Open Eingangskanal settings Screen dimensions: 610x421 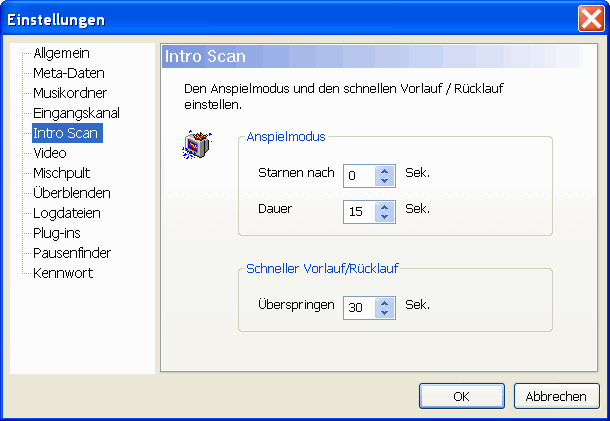coord(76,113)
